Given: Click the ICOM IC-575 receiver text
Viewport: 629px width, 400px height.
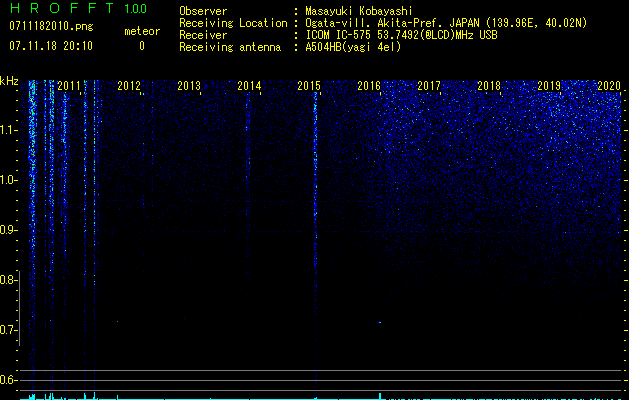Looking at the screenshot, I should point(401,35).
